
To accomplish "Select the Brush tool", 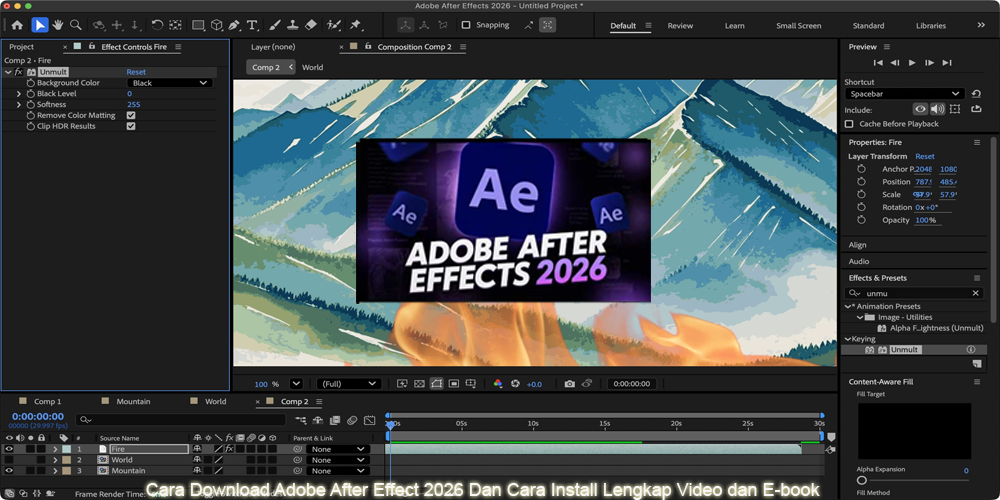I will pyautogui.click(x=274, y=26).
